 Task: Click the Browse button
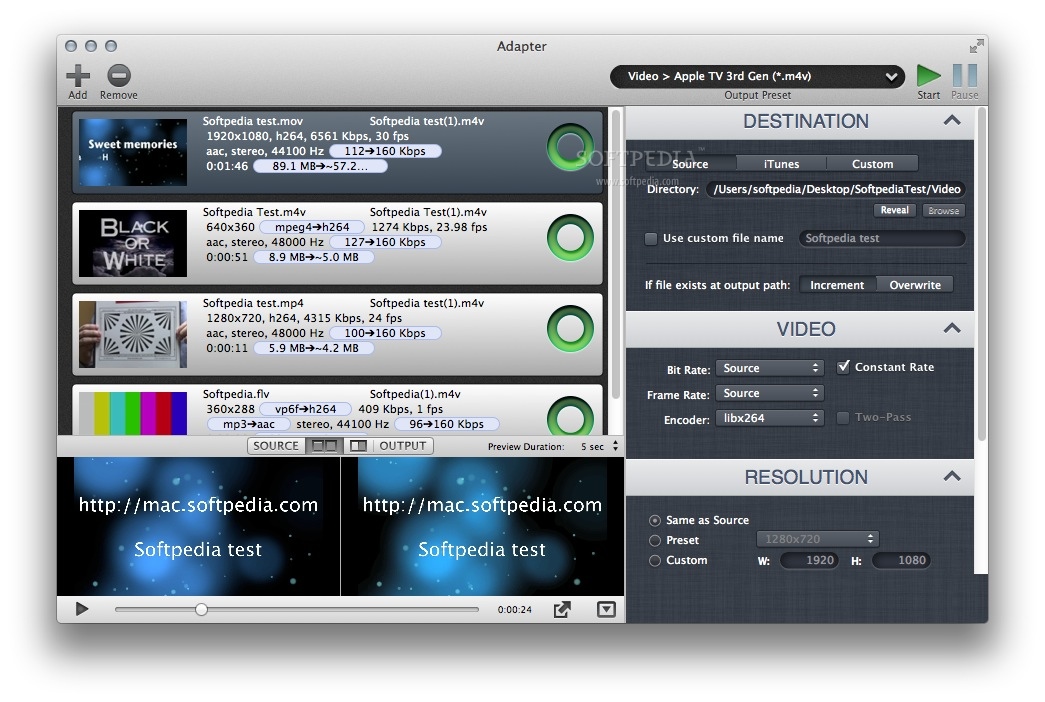tap(944, 210)
